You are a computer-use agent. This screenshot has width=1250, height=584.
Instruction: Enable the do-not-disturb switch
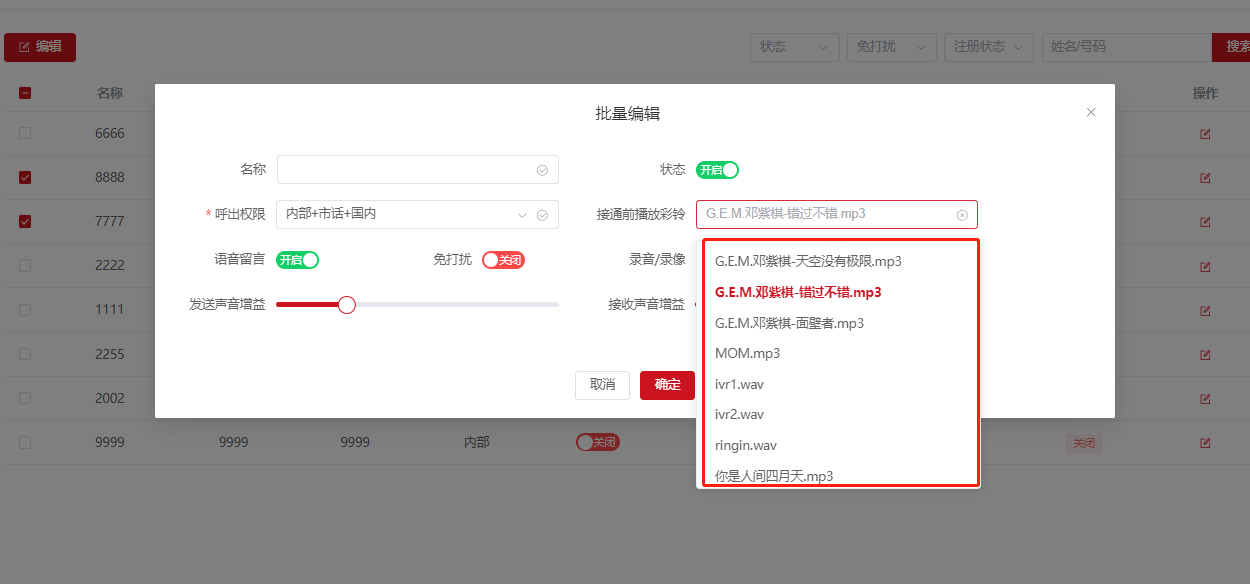(x=503, y=260)
